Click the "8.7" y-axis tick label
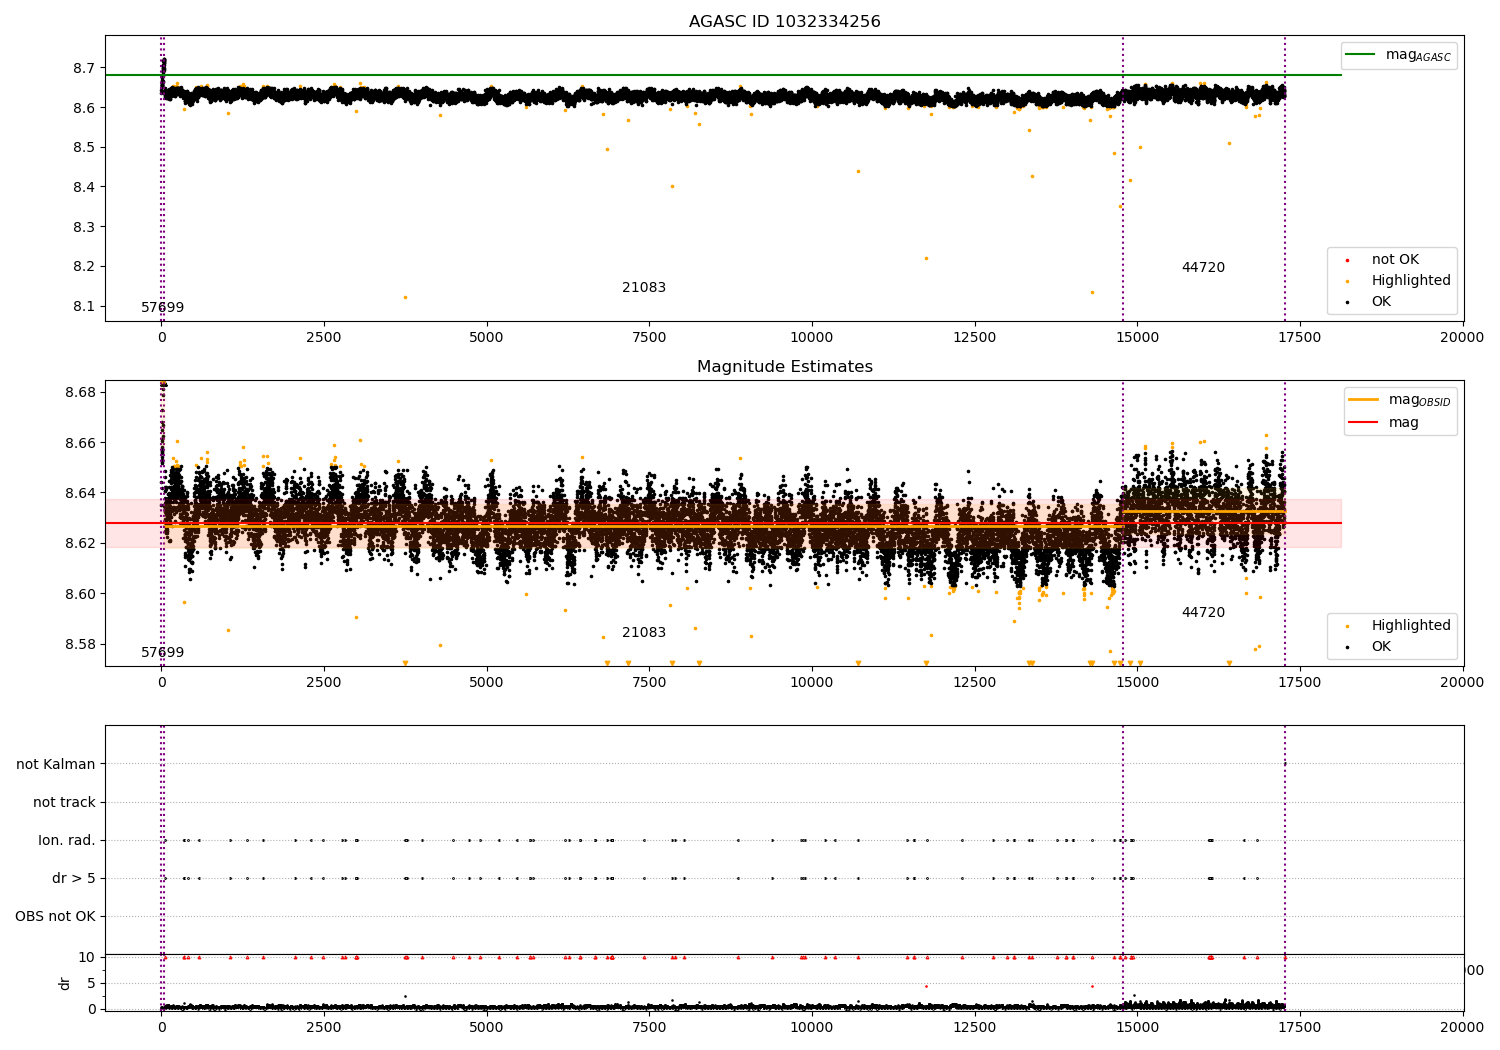The height and width of the screenshot is (1050, 1500). tap(85, 69)
